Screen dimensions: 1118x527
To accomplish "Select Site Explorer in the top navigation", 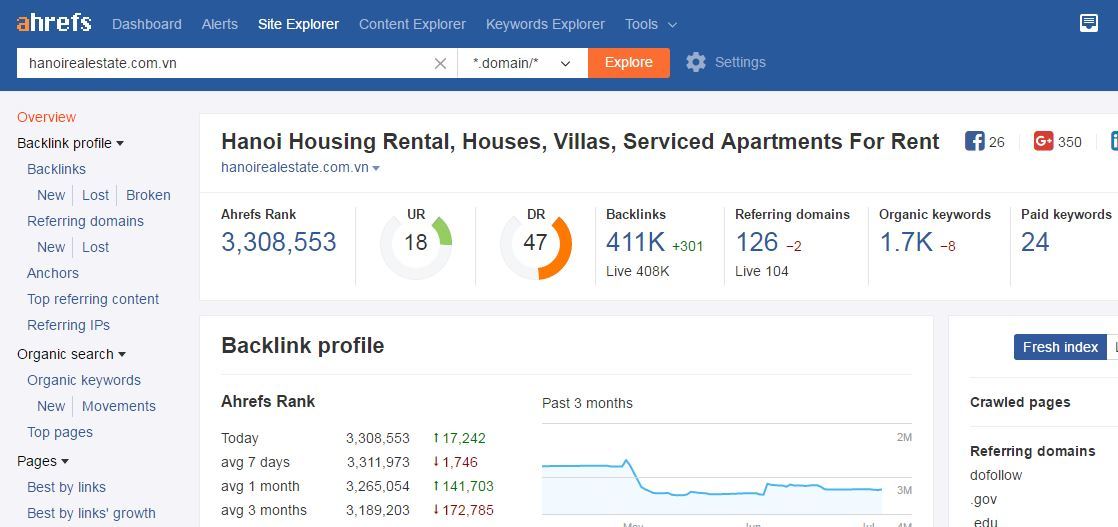I will 298,24.
